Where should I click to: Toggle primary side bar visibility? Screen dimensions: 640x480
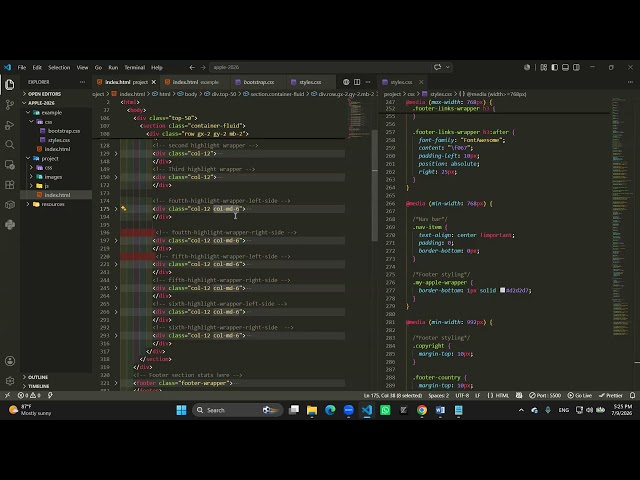(555, 67)
